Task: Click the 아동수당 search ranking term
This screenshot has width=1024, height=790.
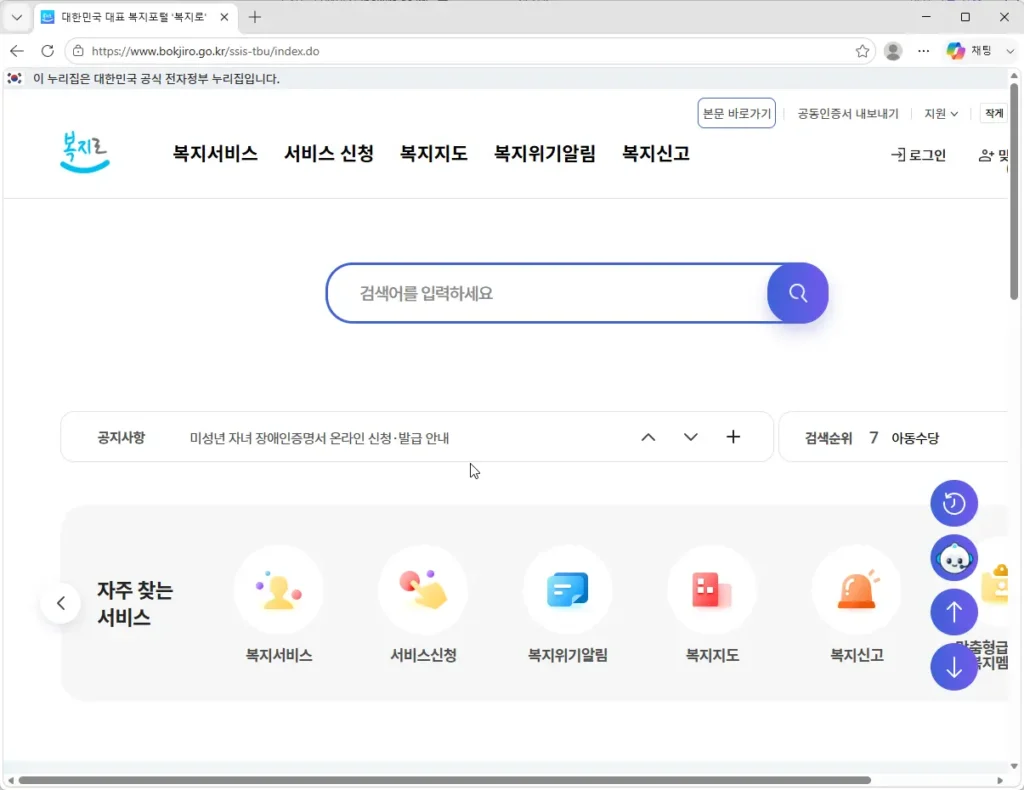Action: tap(915, 438)
